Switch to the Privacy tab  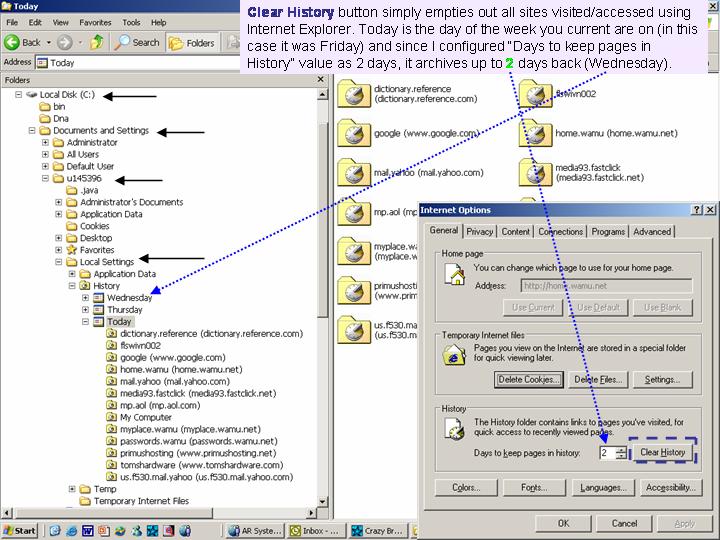tap(479, 231)
